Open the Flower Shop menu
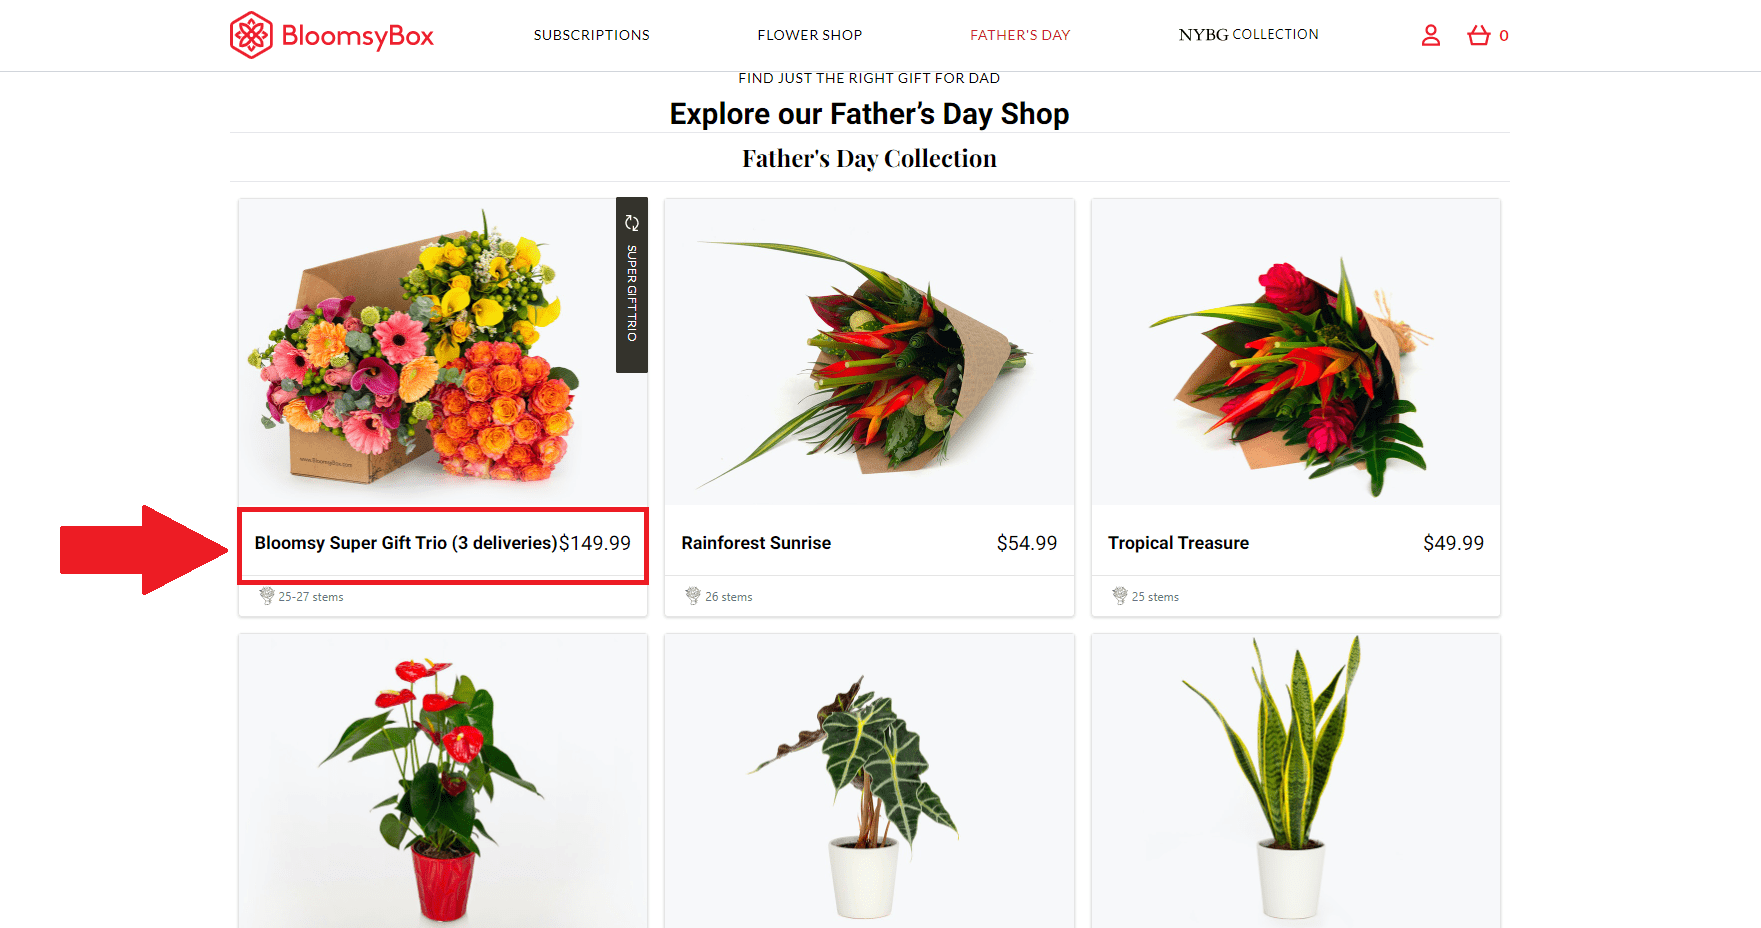 [810, 35]
